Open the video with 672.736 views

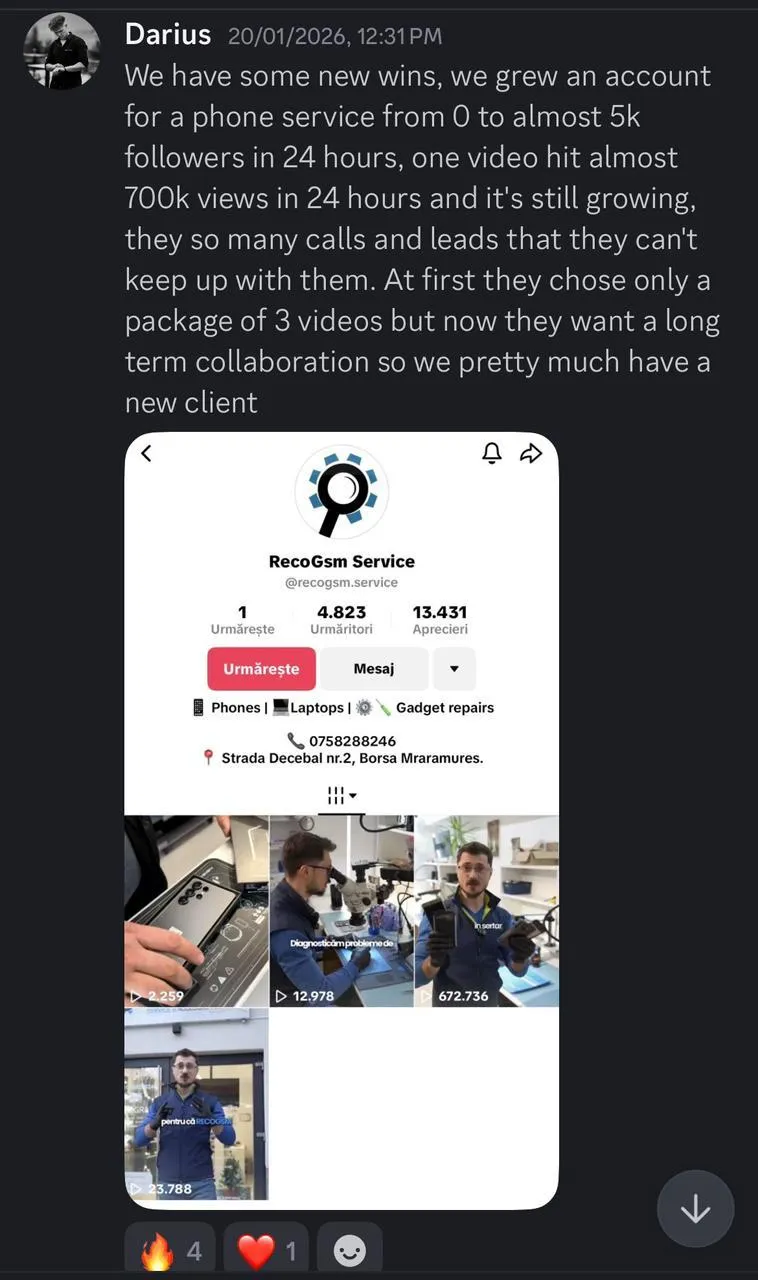(x=487, y=911)
